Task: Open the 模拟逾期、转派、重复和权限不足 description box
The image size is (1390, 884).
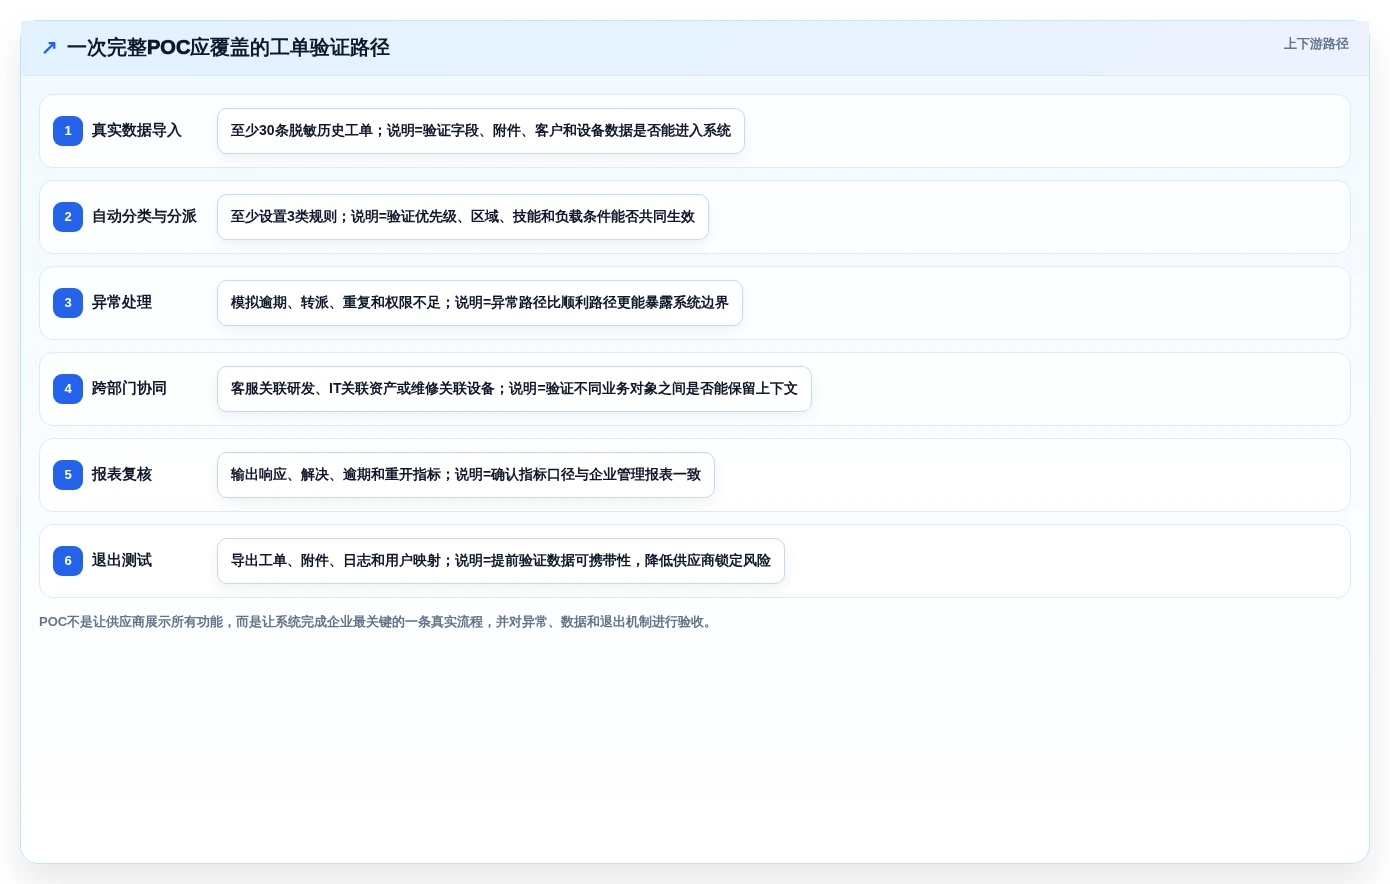Action: tap(480, 303)
